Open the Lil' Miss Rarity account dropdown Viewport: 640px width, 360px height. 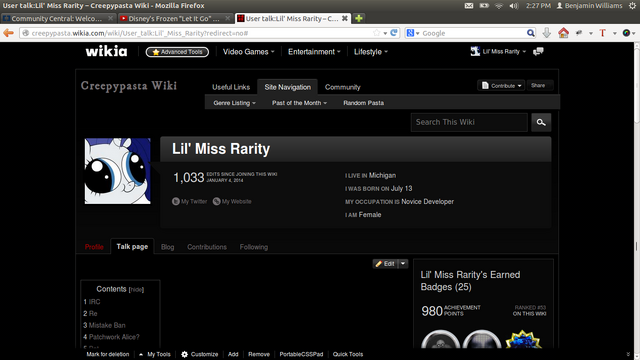(498, 51)
